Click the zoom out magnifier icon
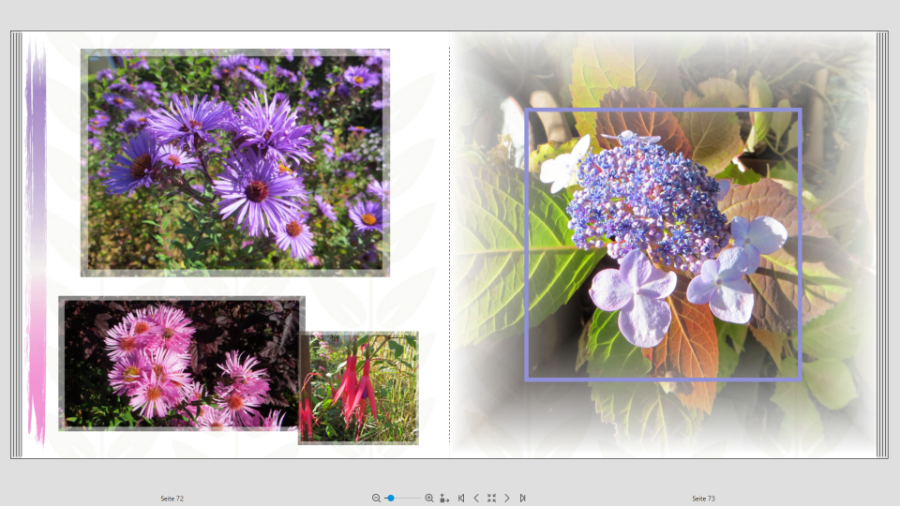The image size is (900, 506). click(x=376, y=498)
